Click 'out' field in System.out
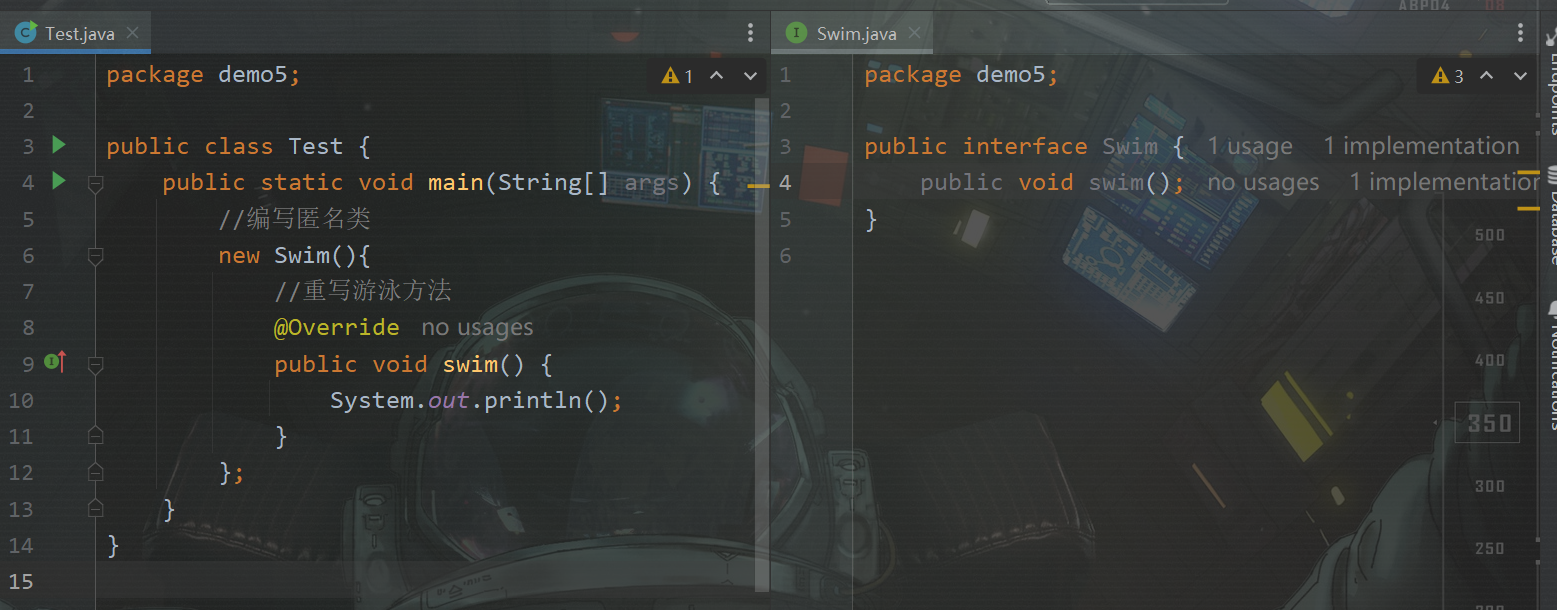The image size is (1557, 610). tap(449, 400)
